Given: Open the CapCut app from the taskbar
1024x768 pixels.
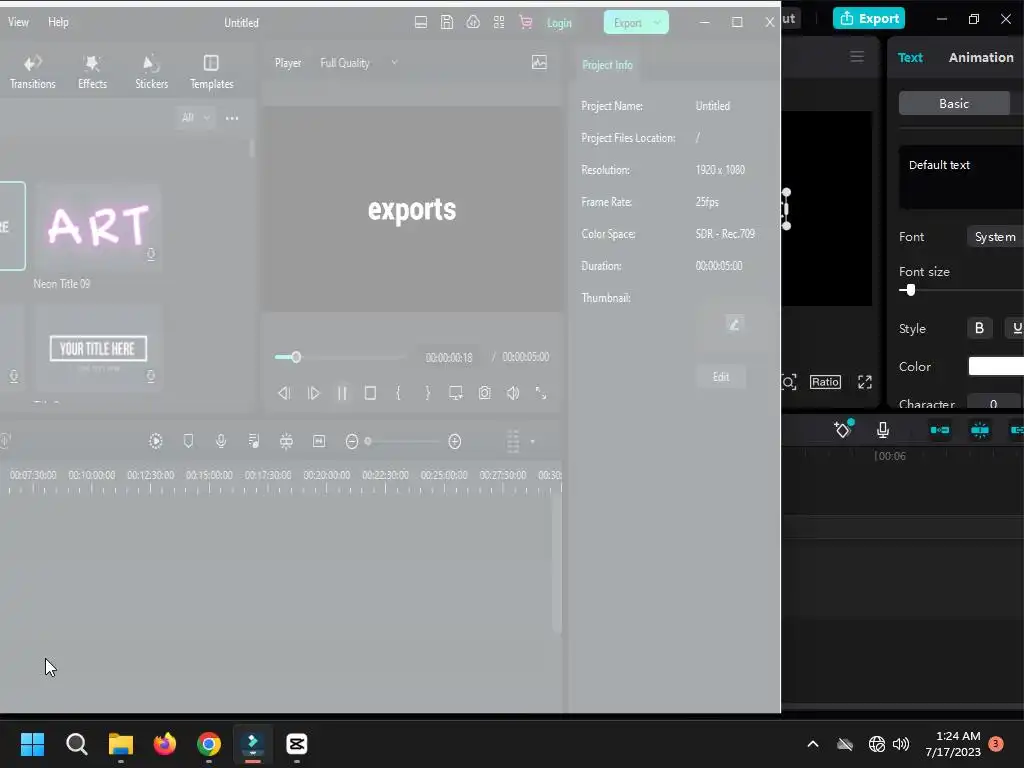Looking at the screenshot, I should [296, 744].
